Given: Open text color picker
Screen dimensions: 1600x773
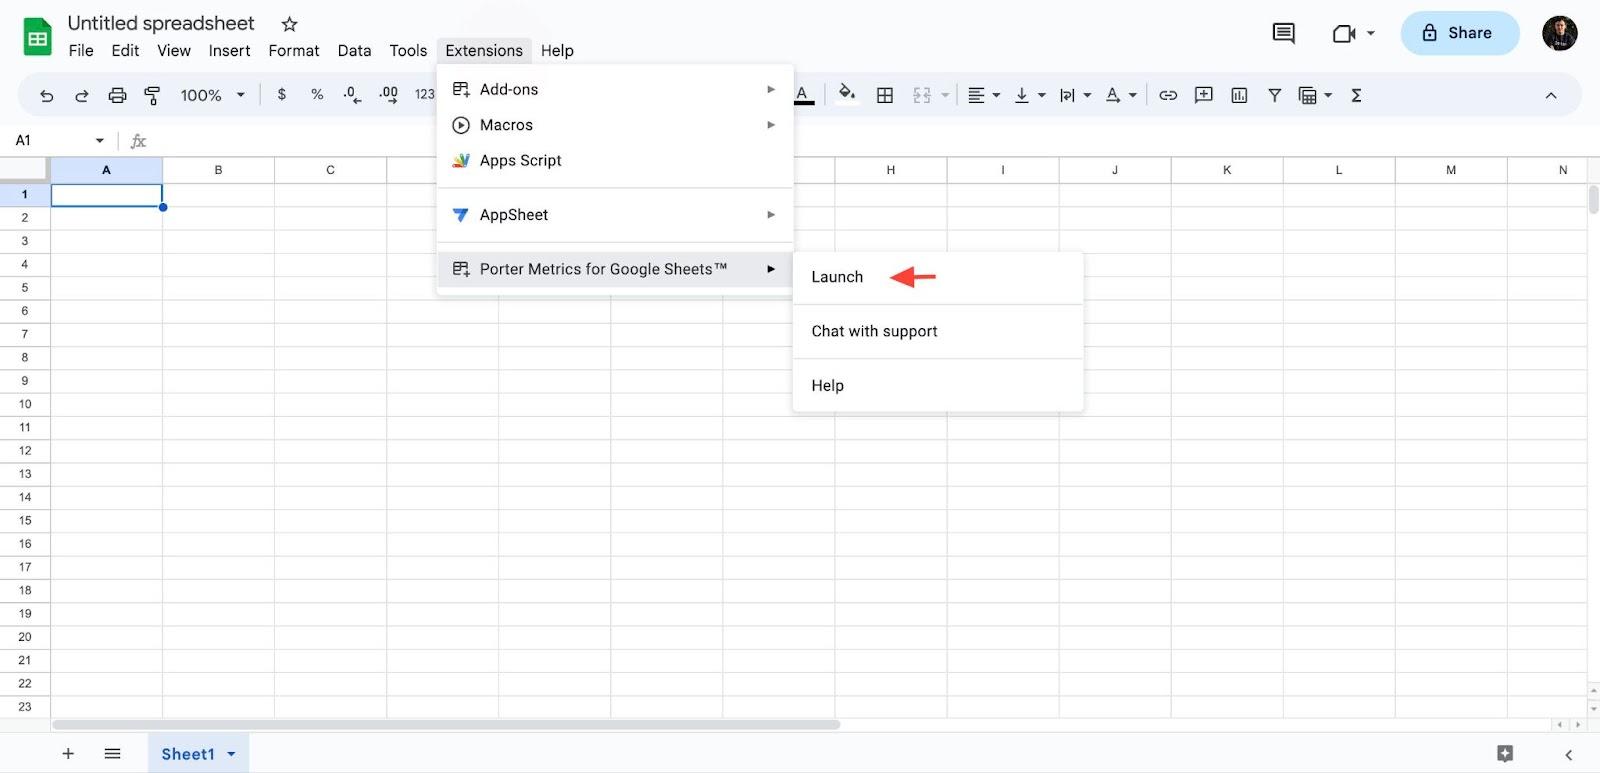Looking at the screenshot, I should point(803,95).
